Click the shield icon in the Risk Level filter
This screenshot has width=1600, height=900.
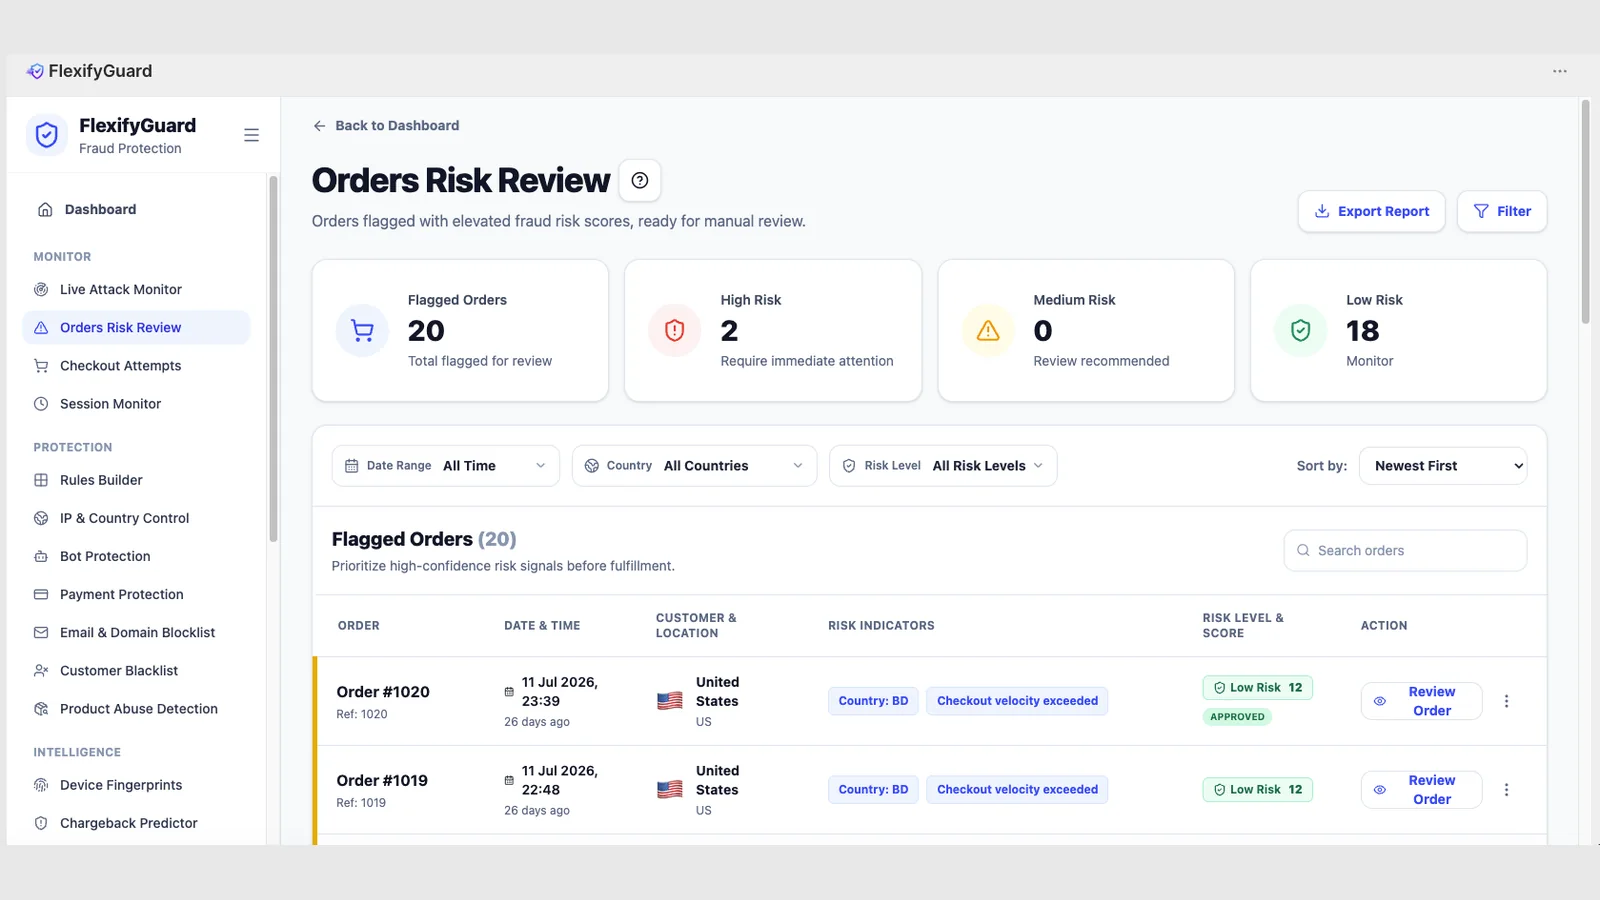(849, 466)
